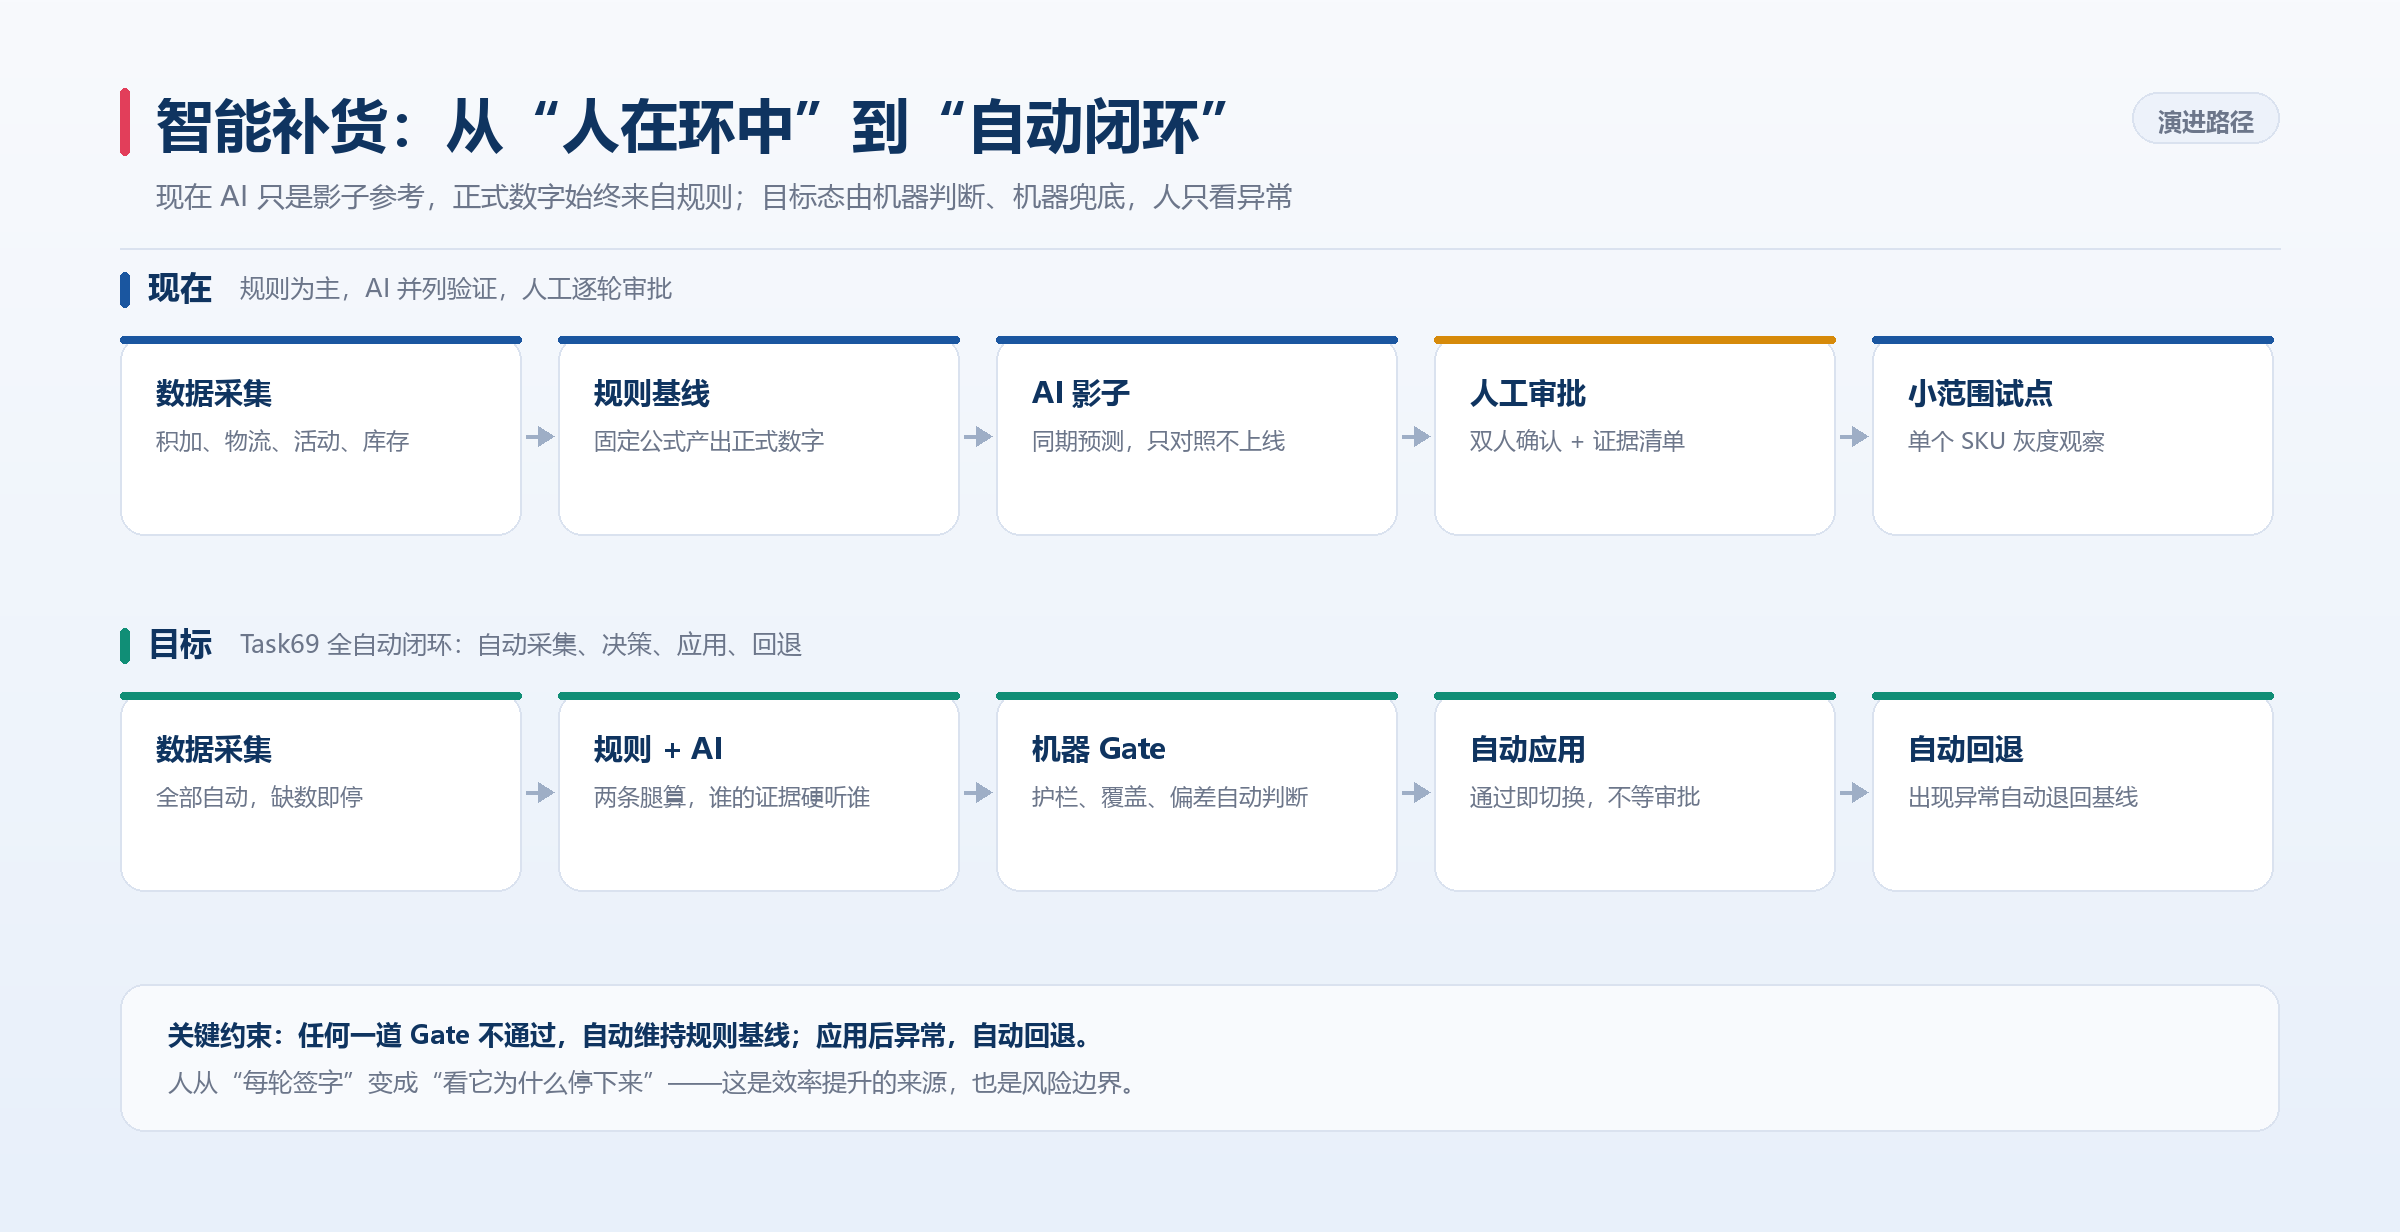Click the text starting Task69 全自动闭环
The image size is (2400, 1232).
(520, 645)
